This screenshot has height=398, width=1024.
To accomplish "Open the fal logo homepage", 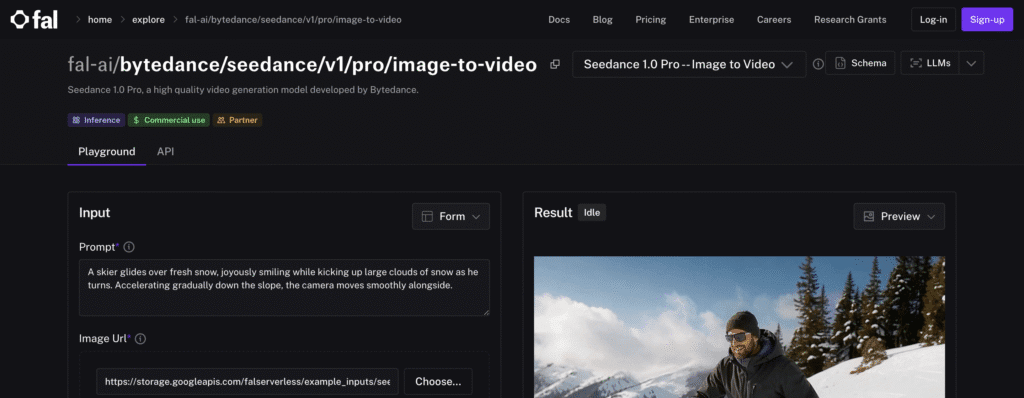I will (34, 20).
